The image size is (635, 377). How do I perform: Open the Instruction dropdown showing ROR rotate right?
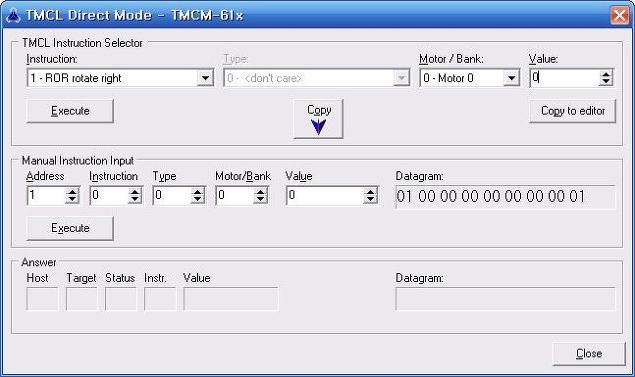(205, 78)
